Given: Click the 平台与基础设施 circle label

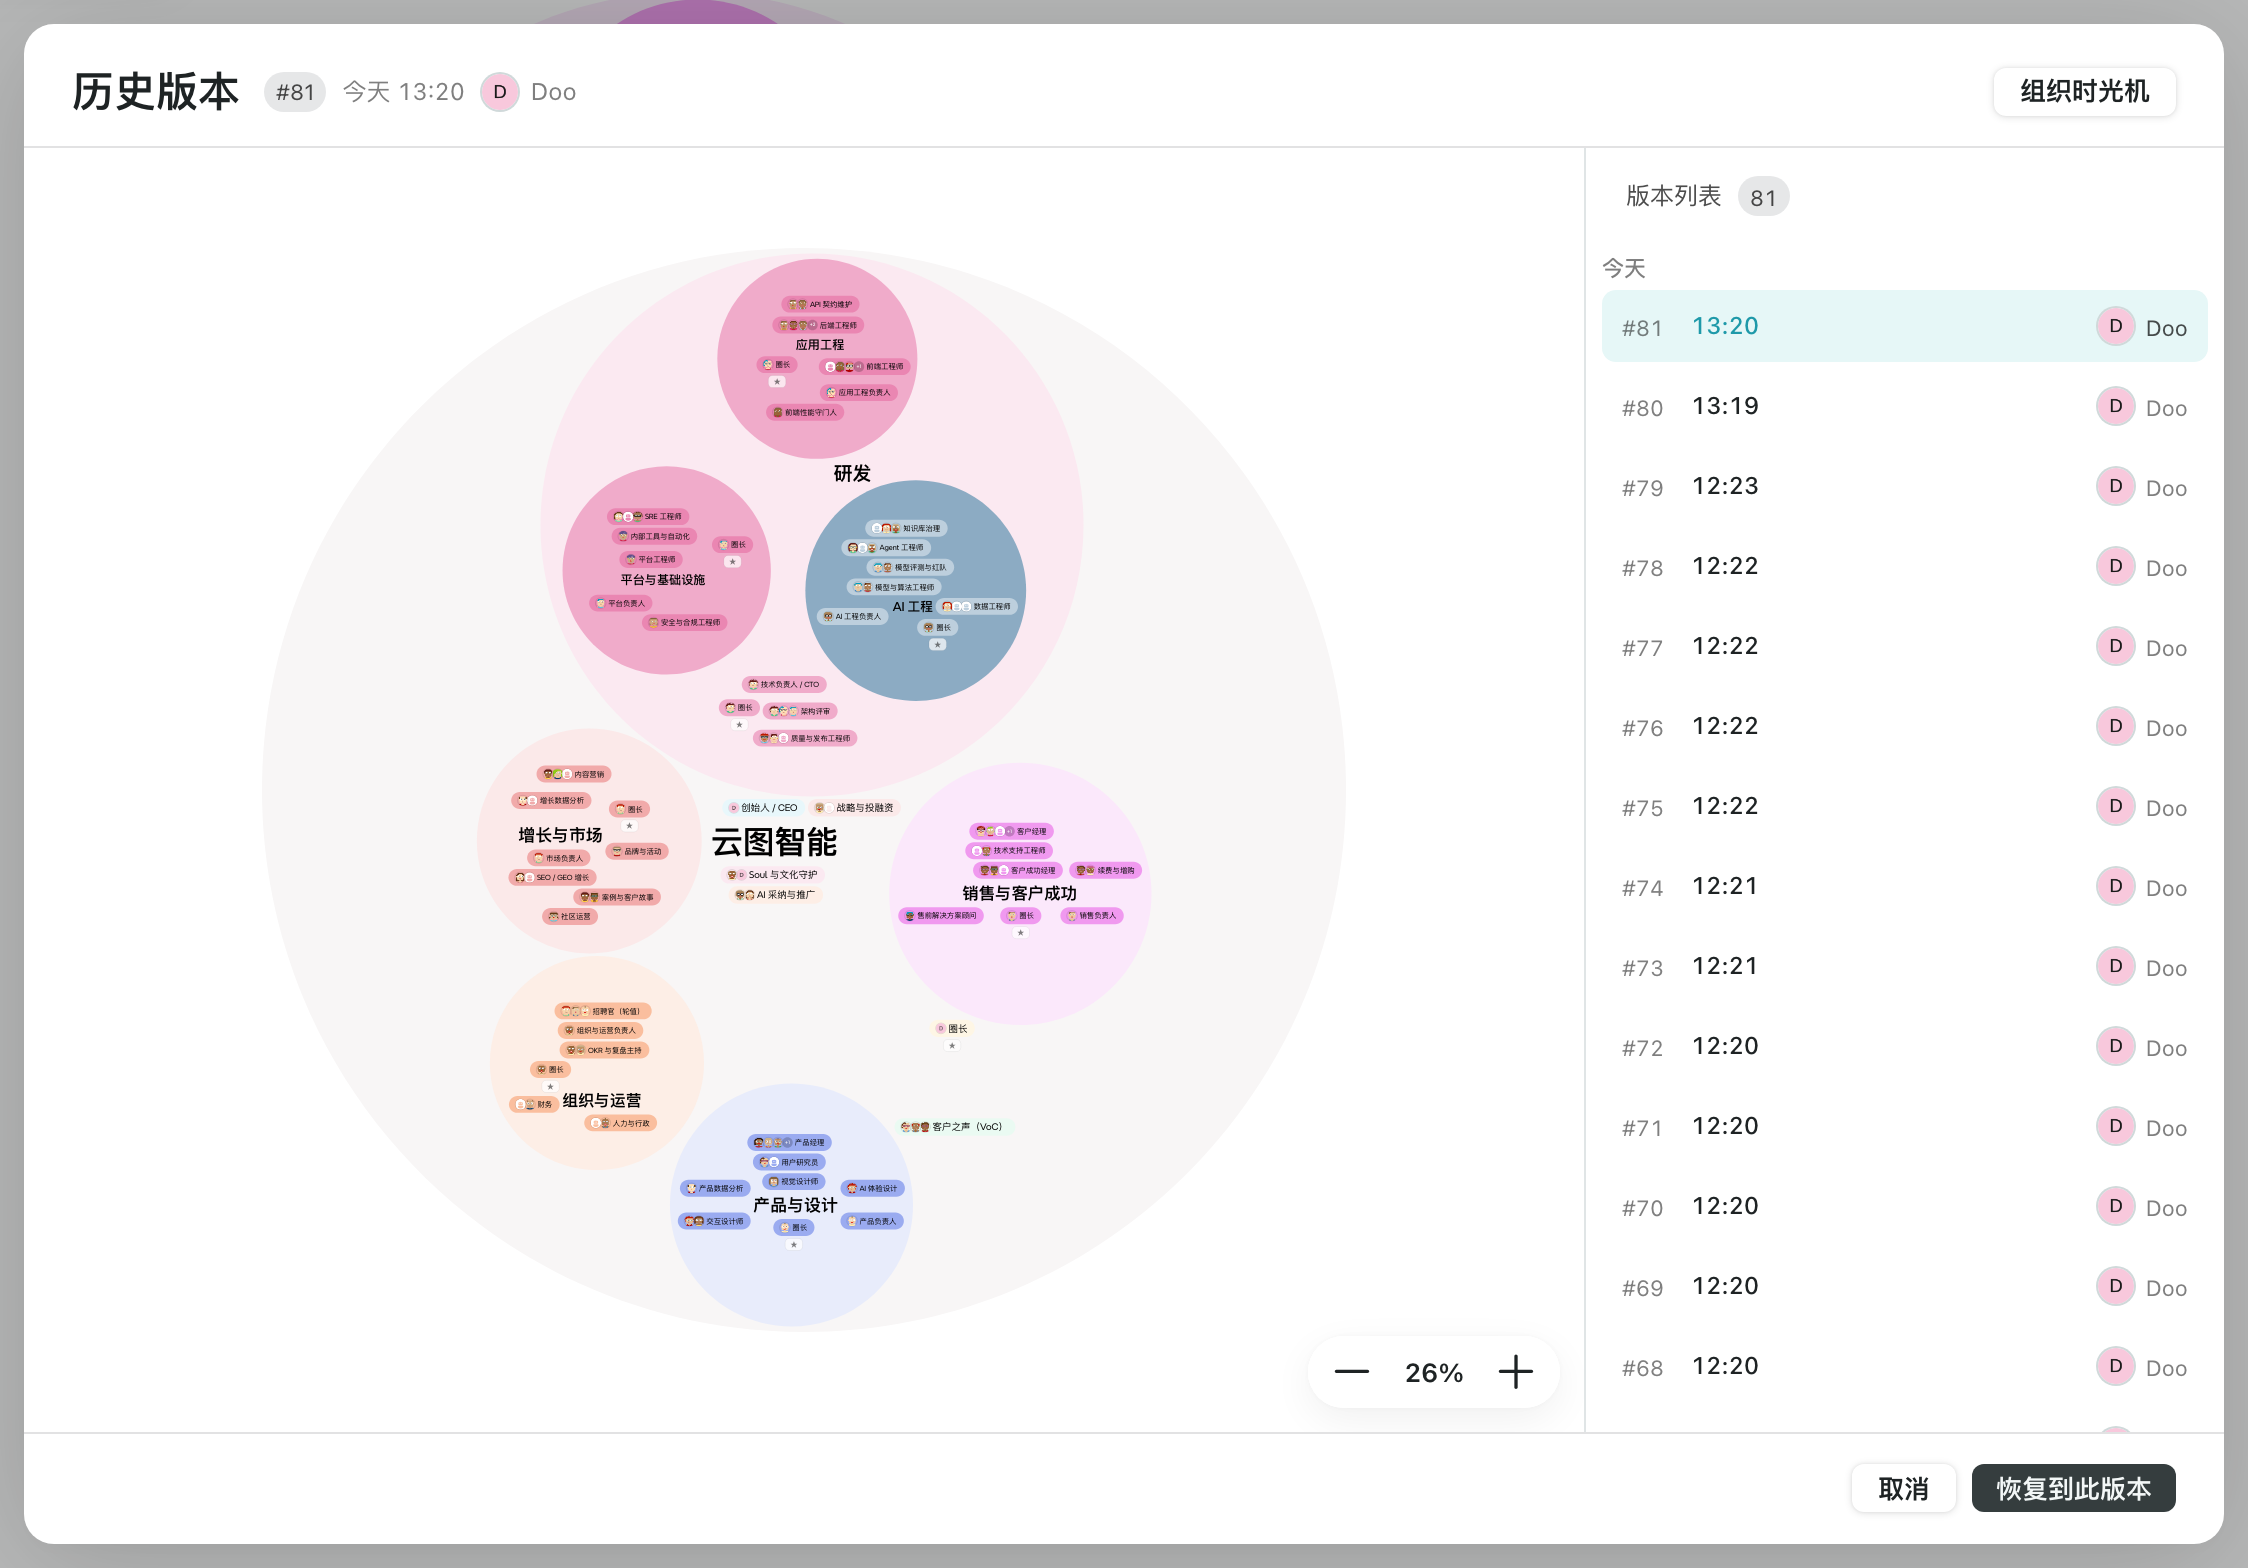Looking at the screenshot, I should [662, 580].
